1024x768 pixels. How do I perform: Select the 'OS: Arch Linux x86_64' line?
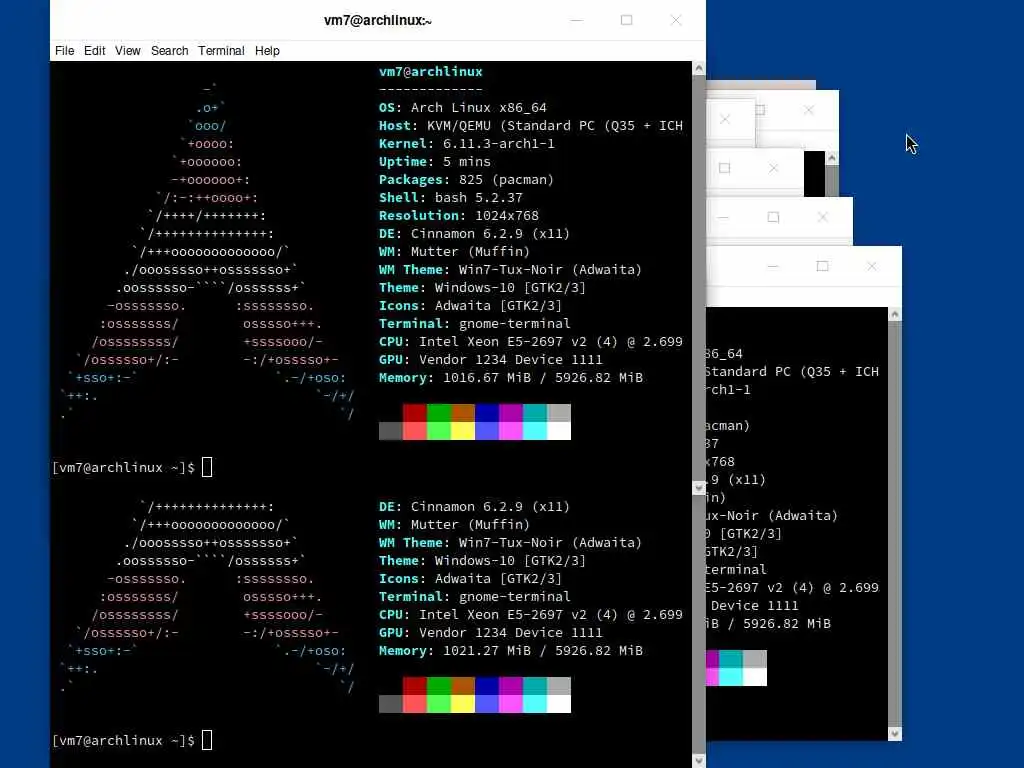(x=462, y=108)
